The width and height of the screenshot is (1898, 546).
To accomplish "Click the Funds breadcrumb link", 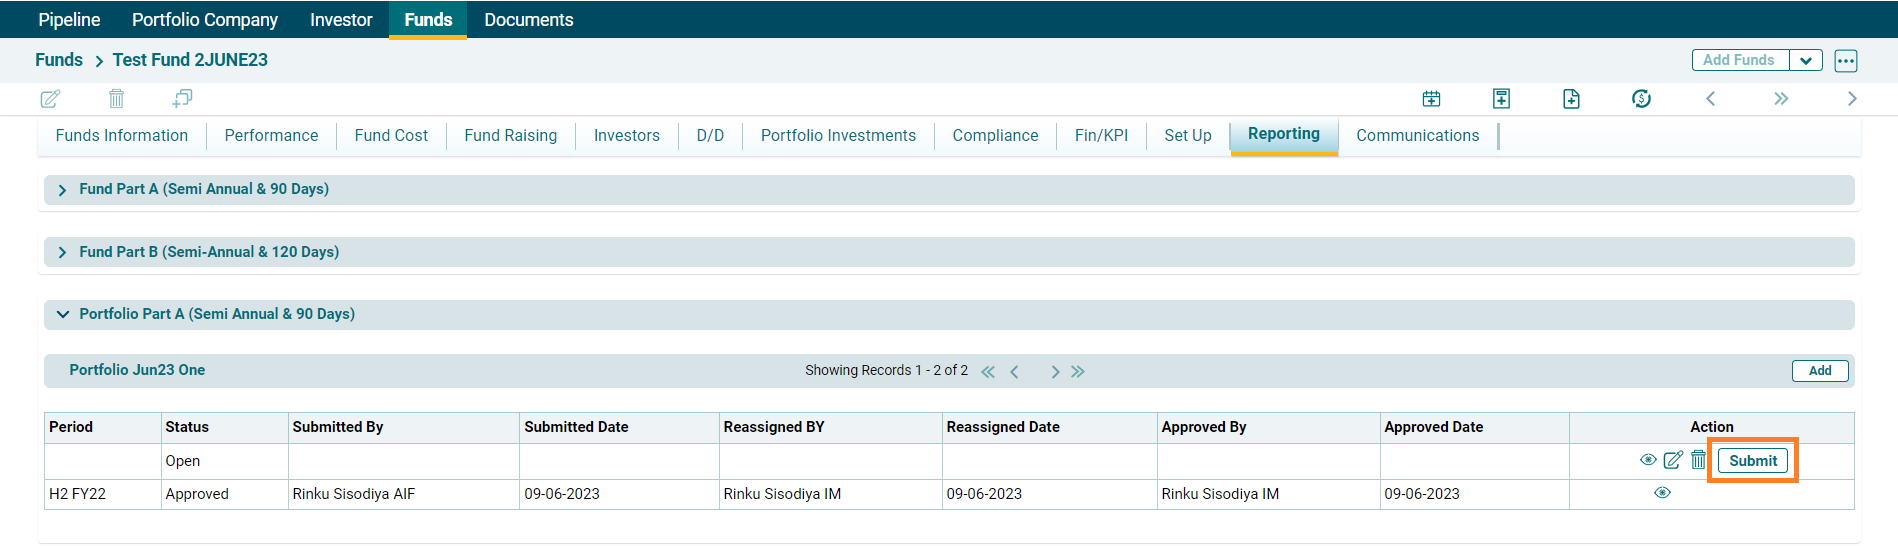I will click(59, 60).
